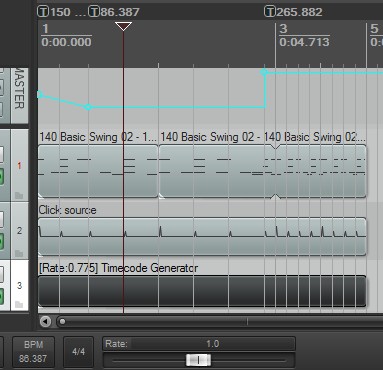Click measure 1 in the timeline ruler
Screen dimensions: 383x370
tap(46, 29)
